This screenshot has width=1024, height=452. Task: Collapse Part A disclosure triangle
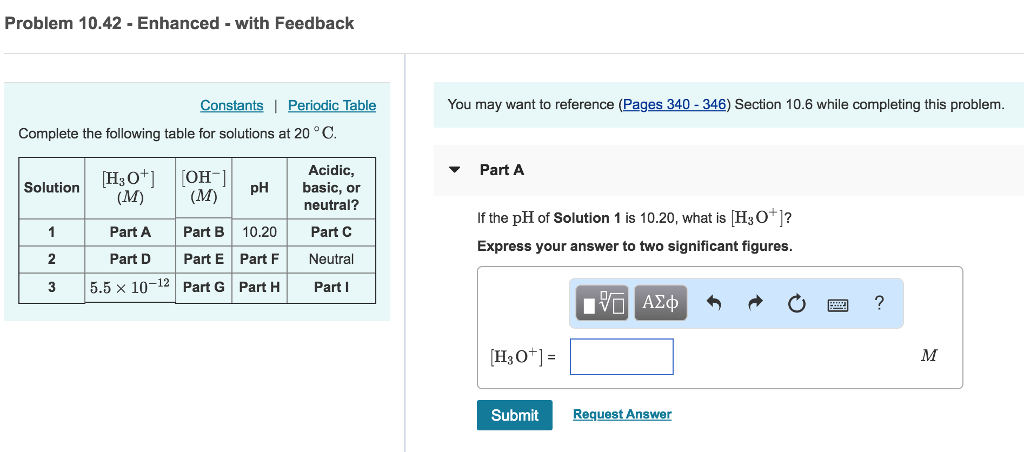455,170
